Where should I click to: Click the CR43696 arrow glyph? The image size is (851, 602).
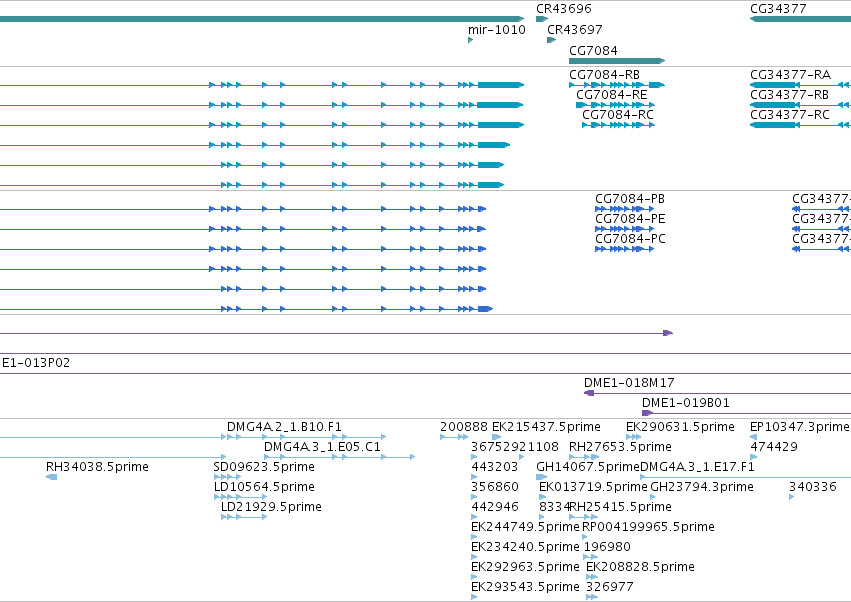[x=542, y=19]
